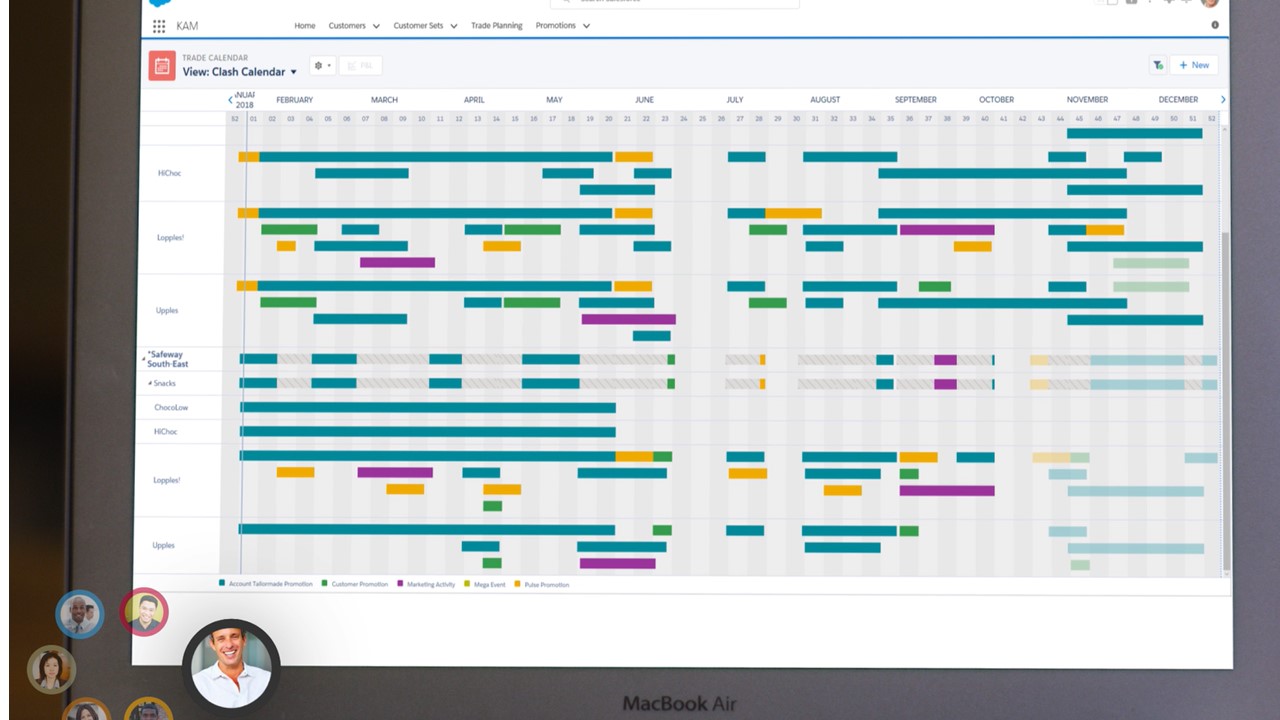Image resolution: width=1280 pixels, height=720 pixels.
Task: Click the info icon in the navigation bar
Action: (1215, 25)
